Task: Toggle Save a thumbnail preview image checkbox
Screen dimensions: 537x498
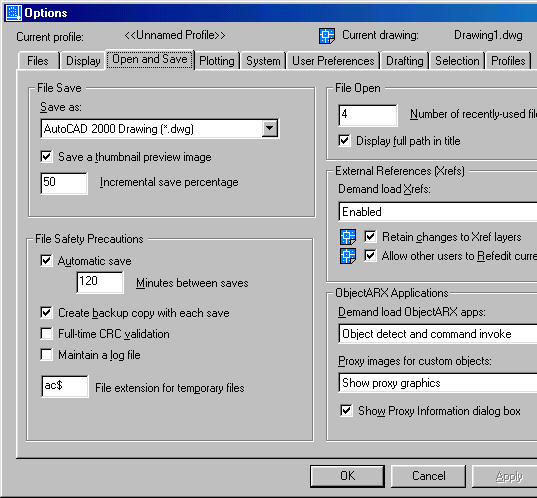Action: tap(47, 157)
